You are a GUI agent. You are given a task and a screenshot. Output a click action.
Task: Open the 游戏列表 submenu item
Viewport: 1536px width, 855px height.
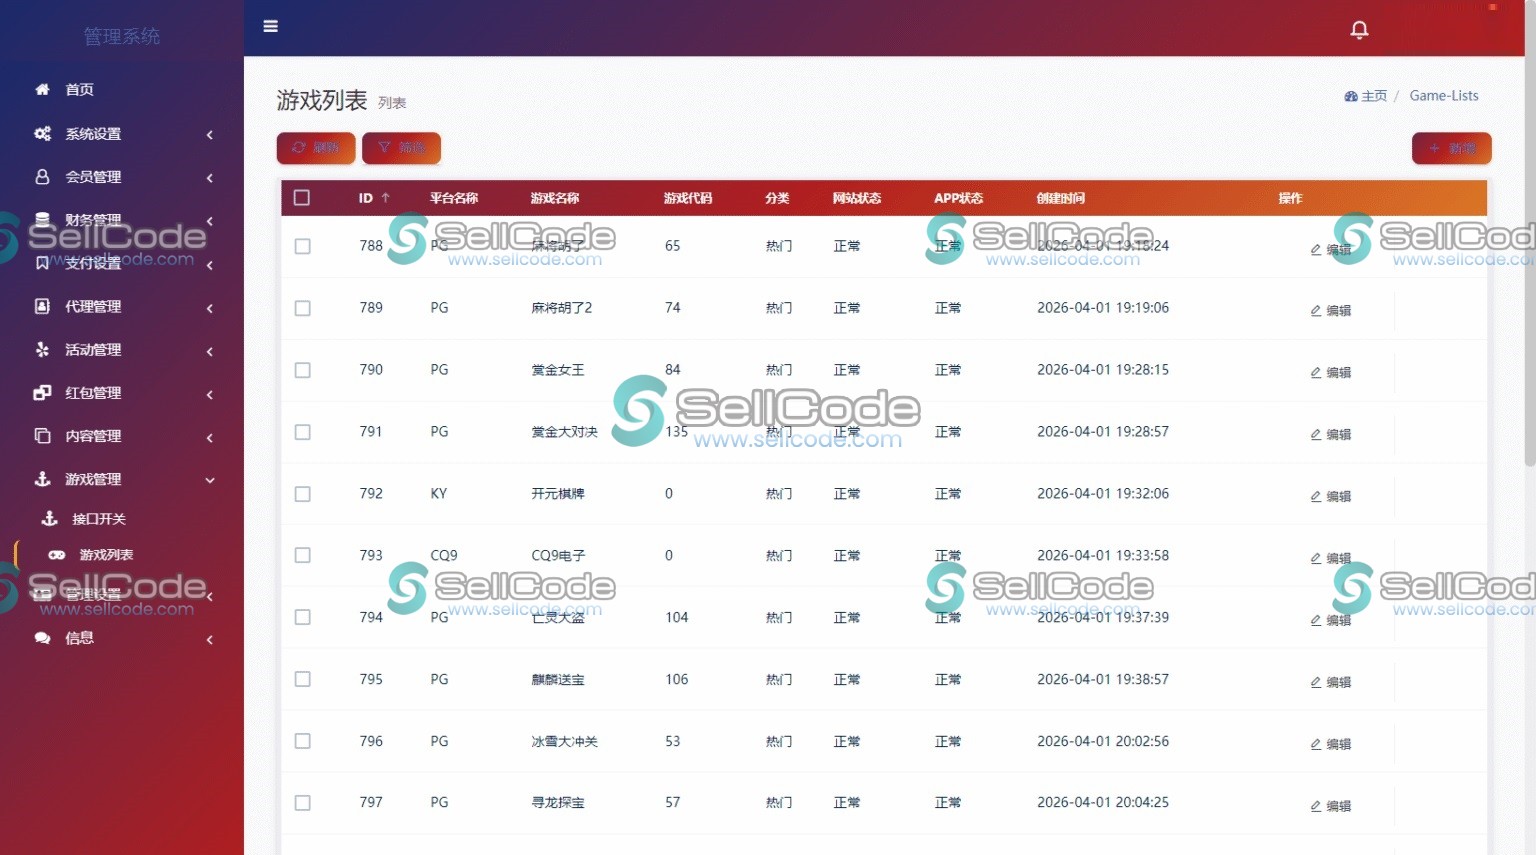click(106, 555)
